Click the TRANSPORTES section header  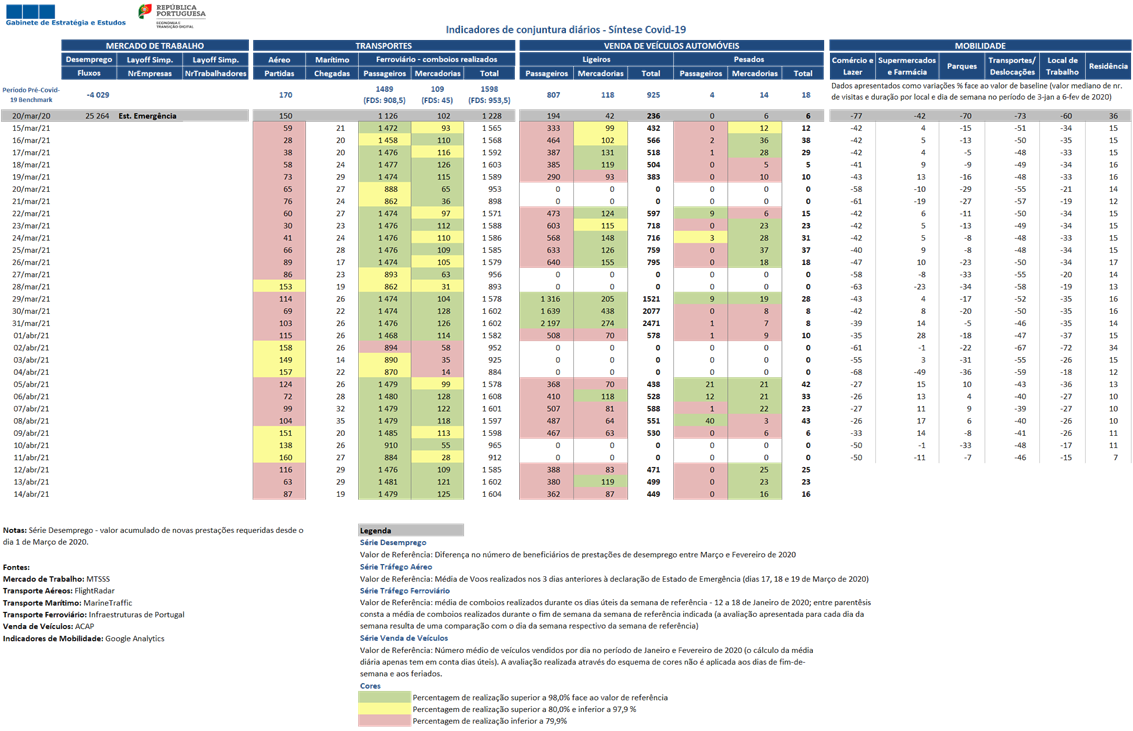[384, 46]
